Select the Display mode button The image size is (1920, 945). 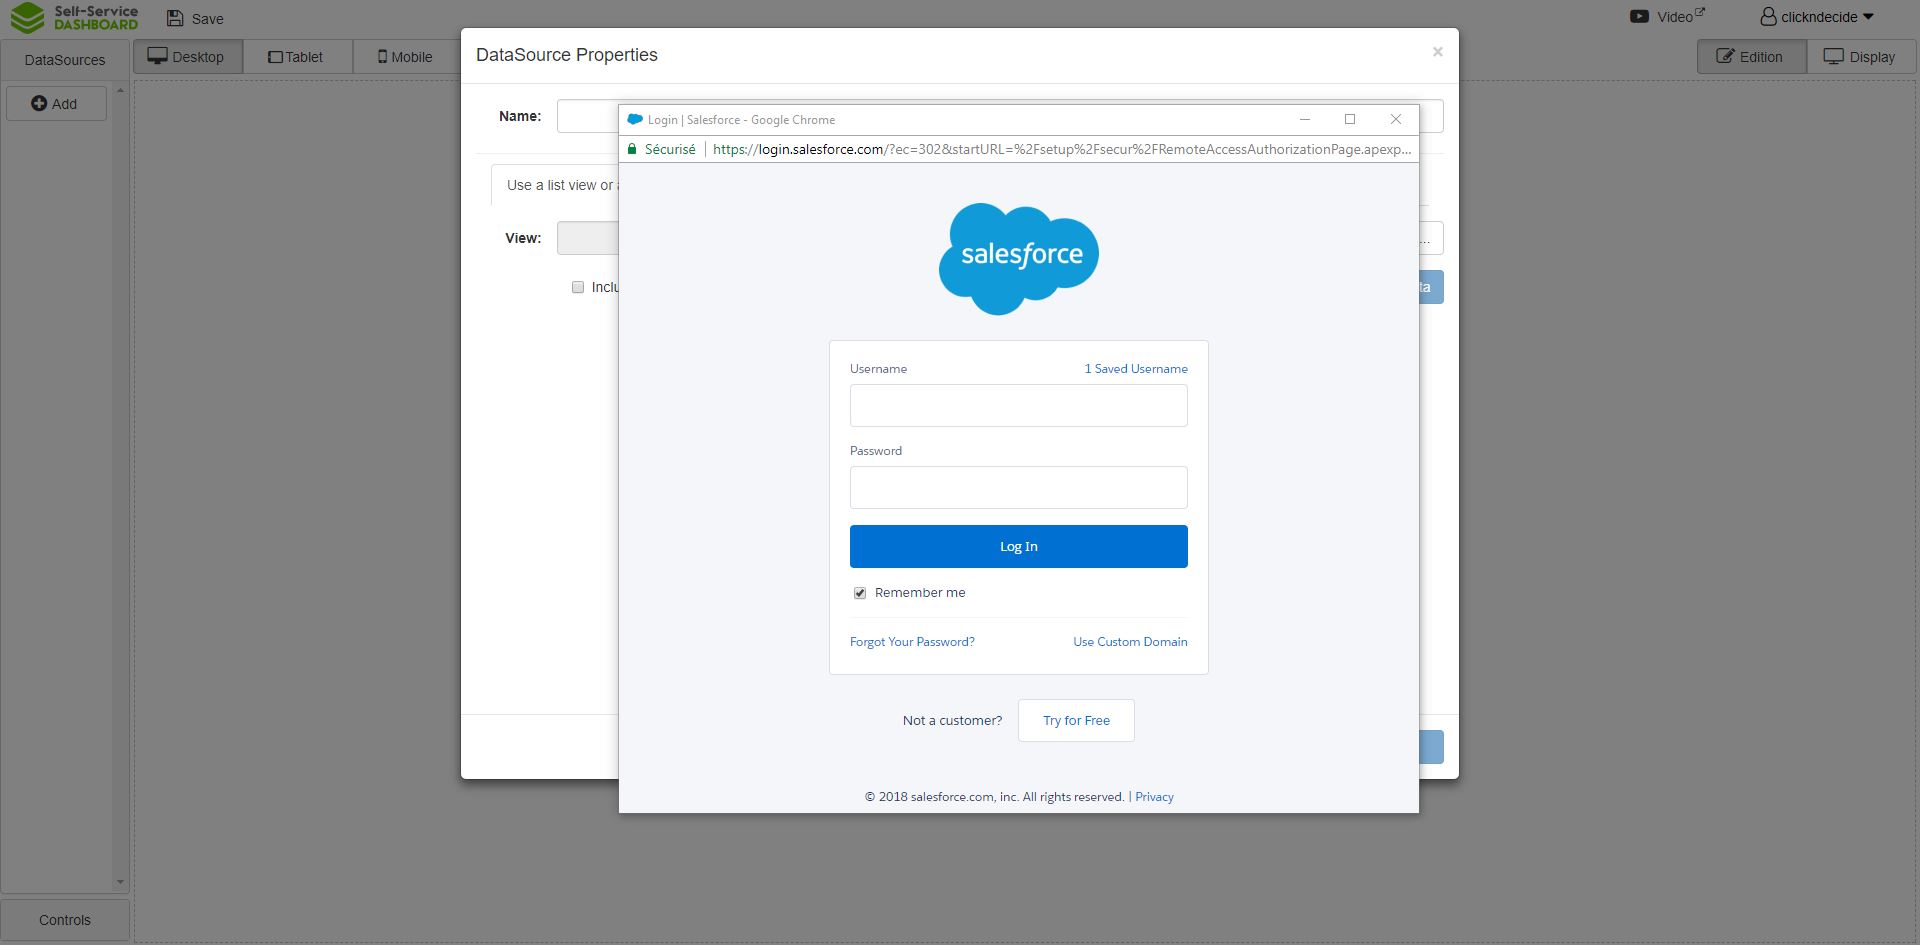(1861, 57)
